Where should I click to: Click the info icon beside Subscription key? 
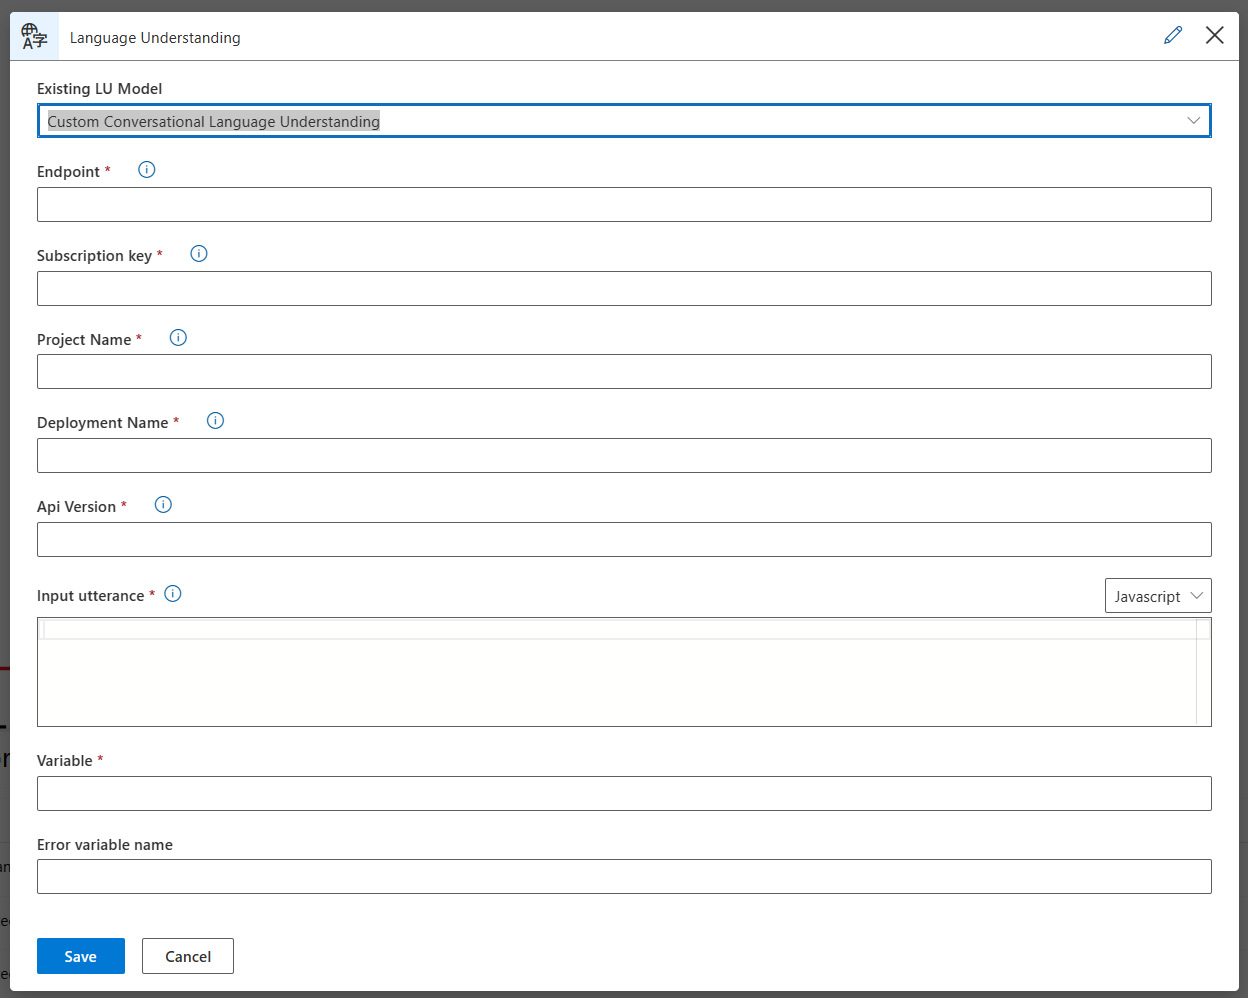pyautogui.click(x=198, y=253)
